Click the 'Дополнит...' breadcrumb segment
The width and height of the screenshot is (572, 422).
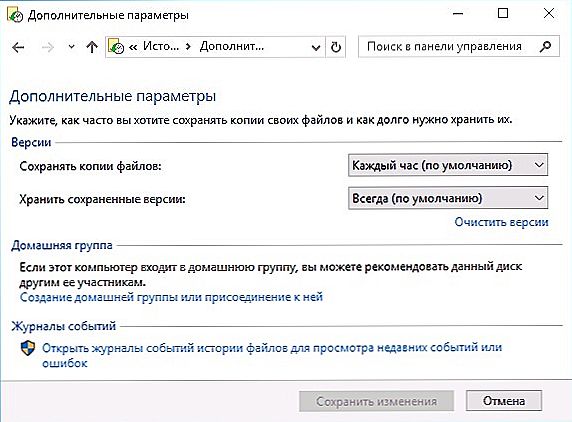pos(232,46)
